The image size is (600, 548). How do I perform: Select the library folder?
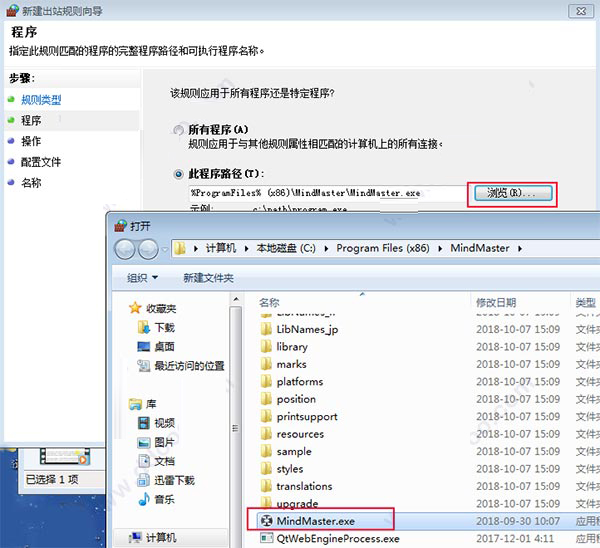click(292, 347)
